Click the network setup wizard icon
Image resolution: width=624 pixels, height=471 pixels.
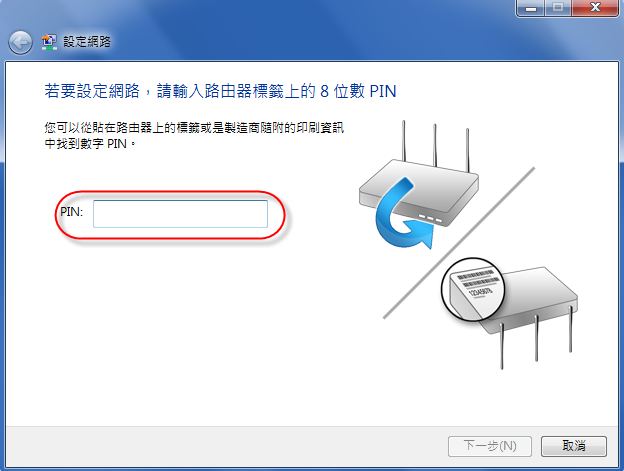[49, 42]
